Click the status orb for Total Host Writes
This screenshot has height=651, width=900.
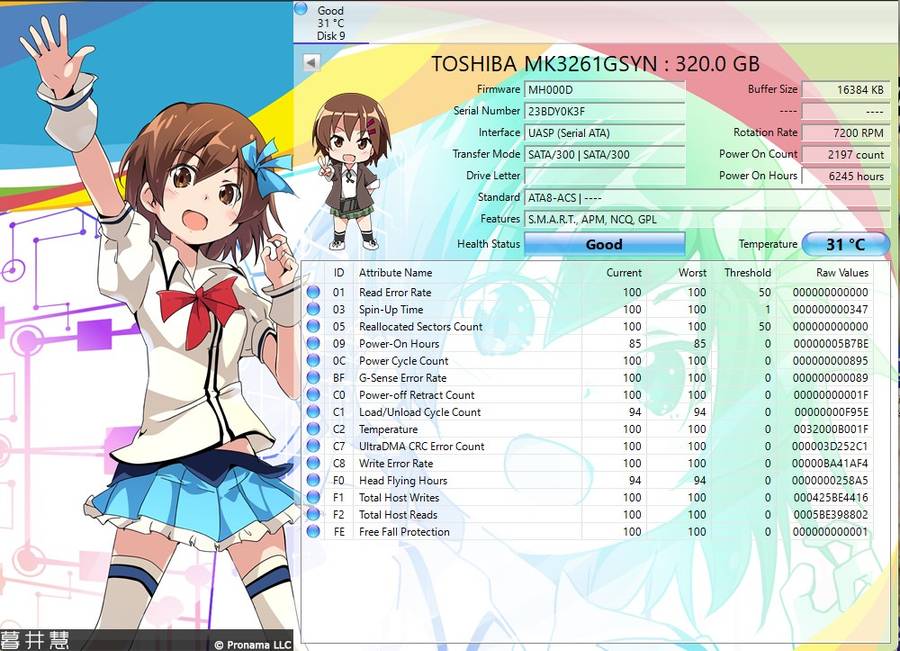point(313,498)
